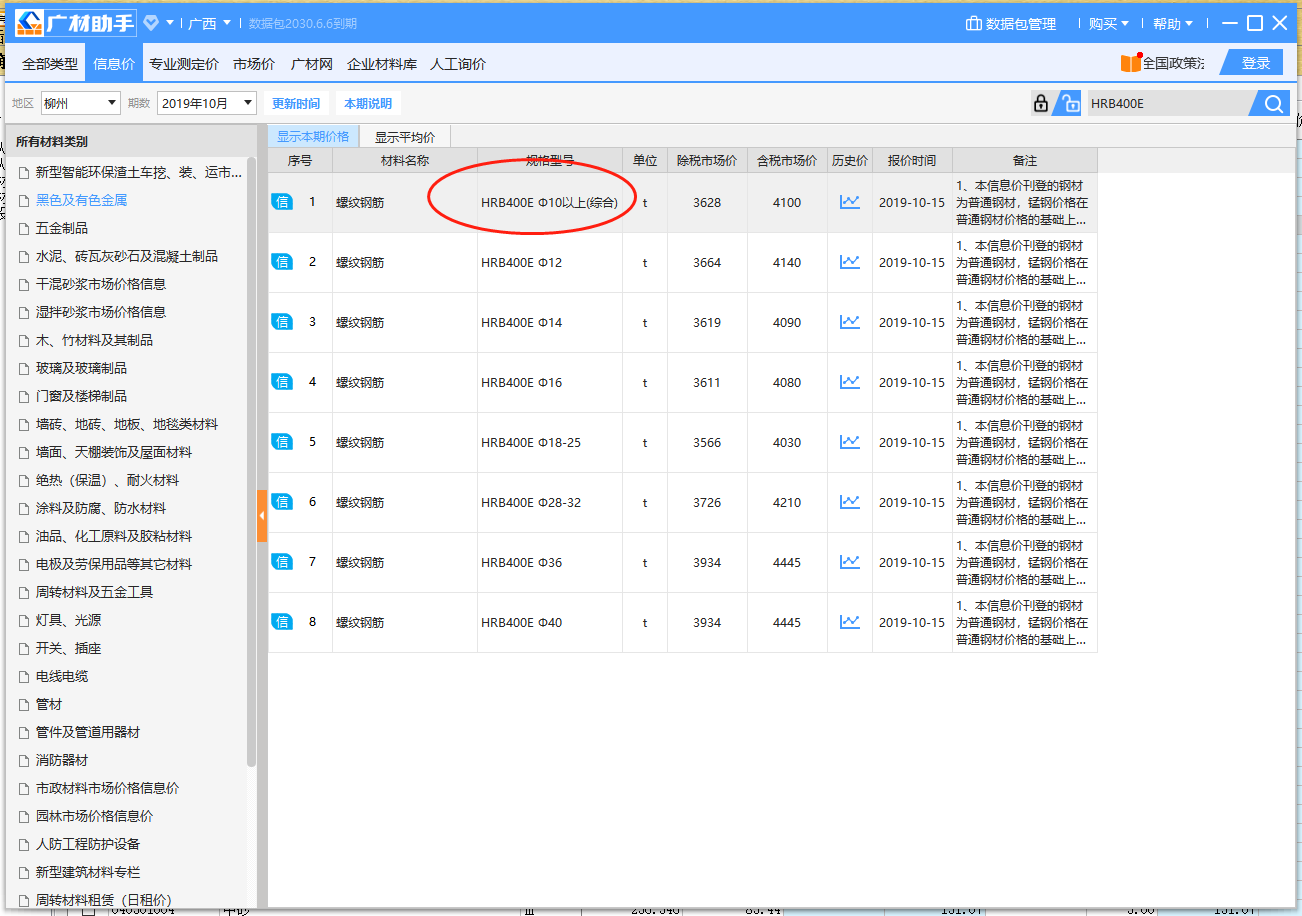
Task: Show 显示平均价 view
Action: point(405,137)
